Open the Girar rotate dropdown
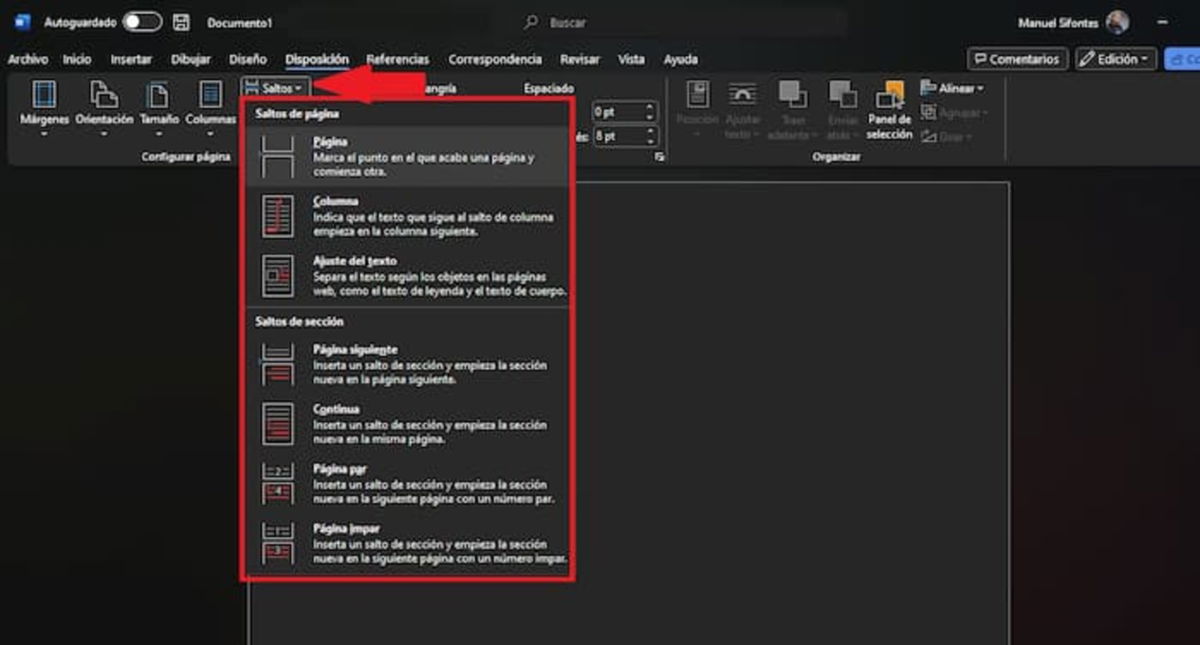Viewport: 1200px width, 645px height. [x=945, y=136]
